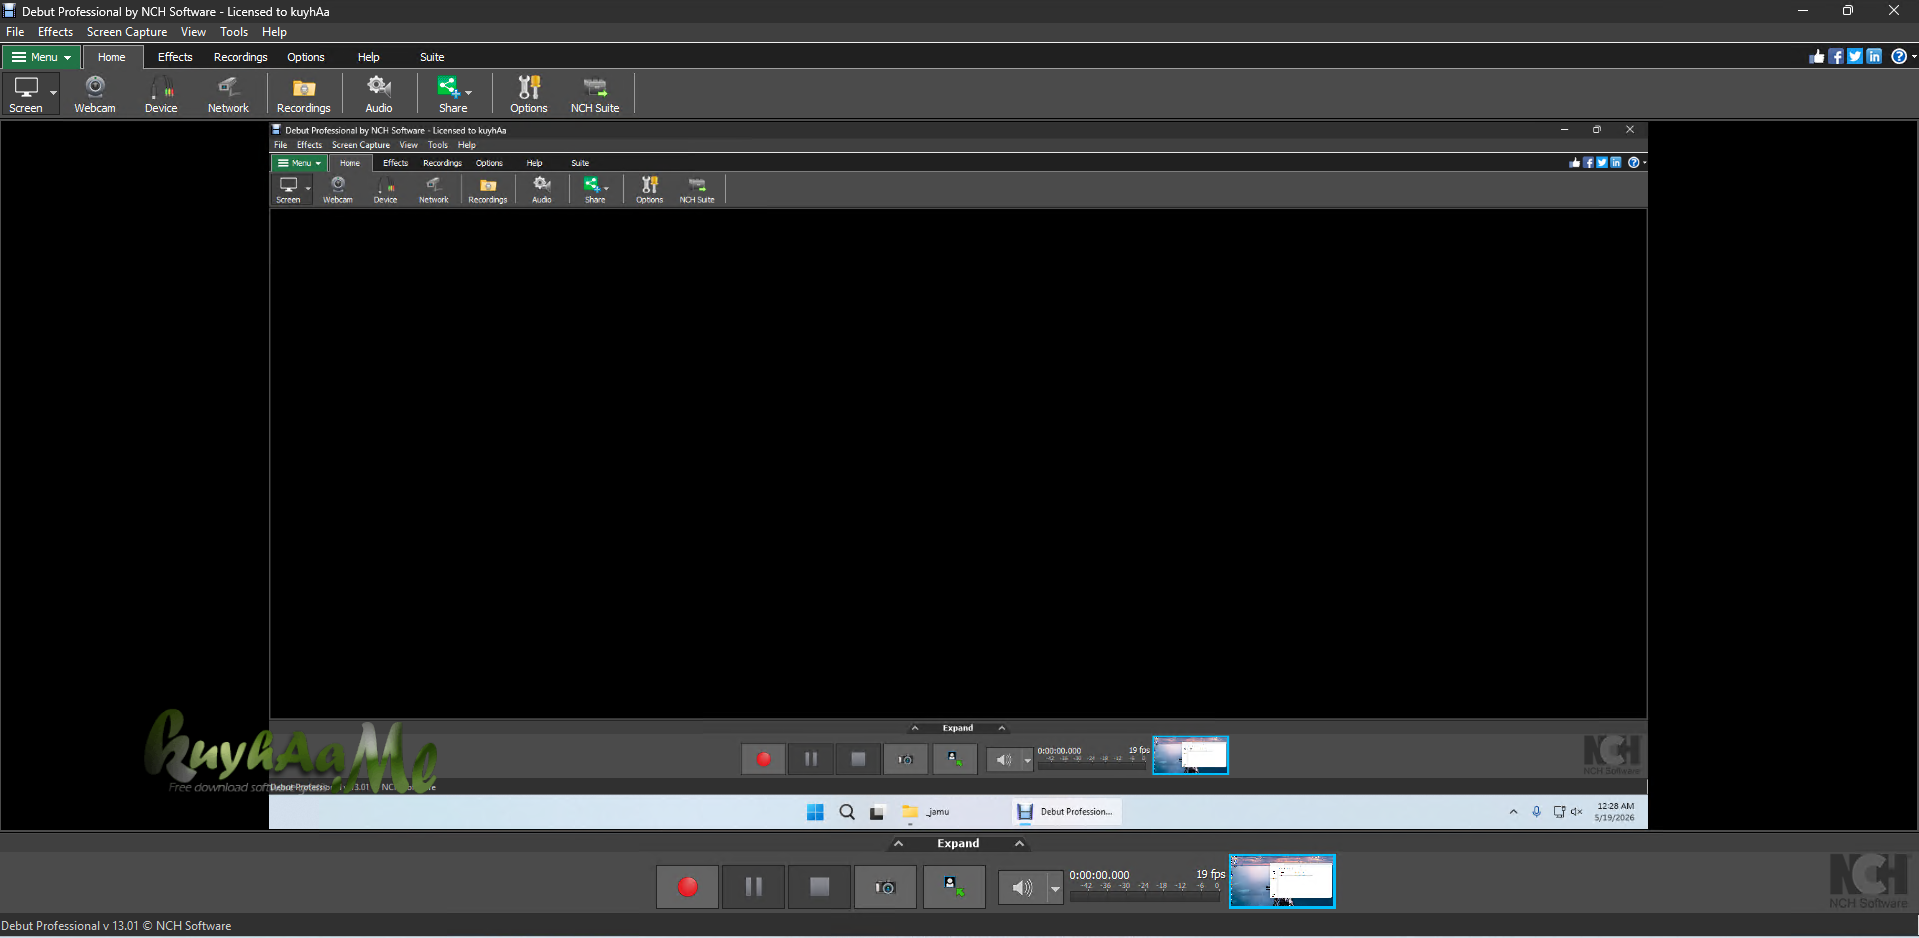1919x938 pixels.
Task: Click the person-with-green-cursor overlay button
Action: pyautogui.click(x=954, y=887)
